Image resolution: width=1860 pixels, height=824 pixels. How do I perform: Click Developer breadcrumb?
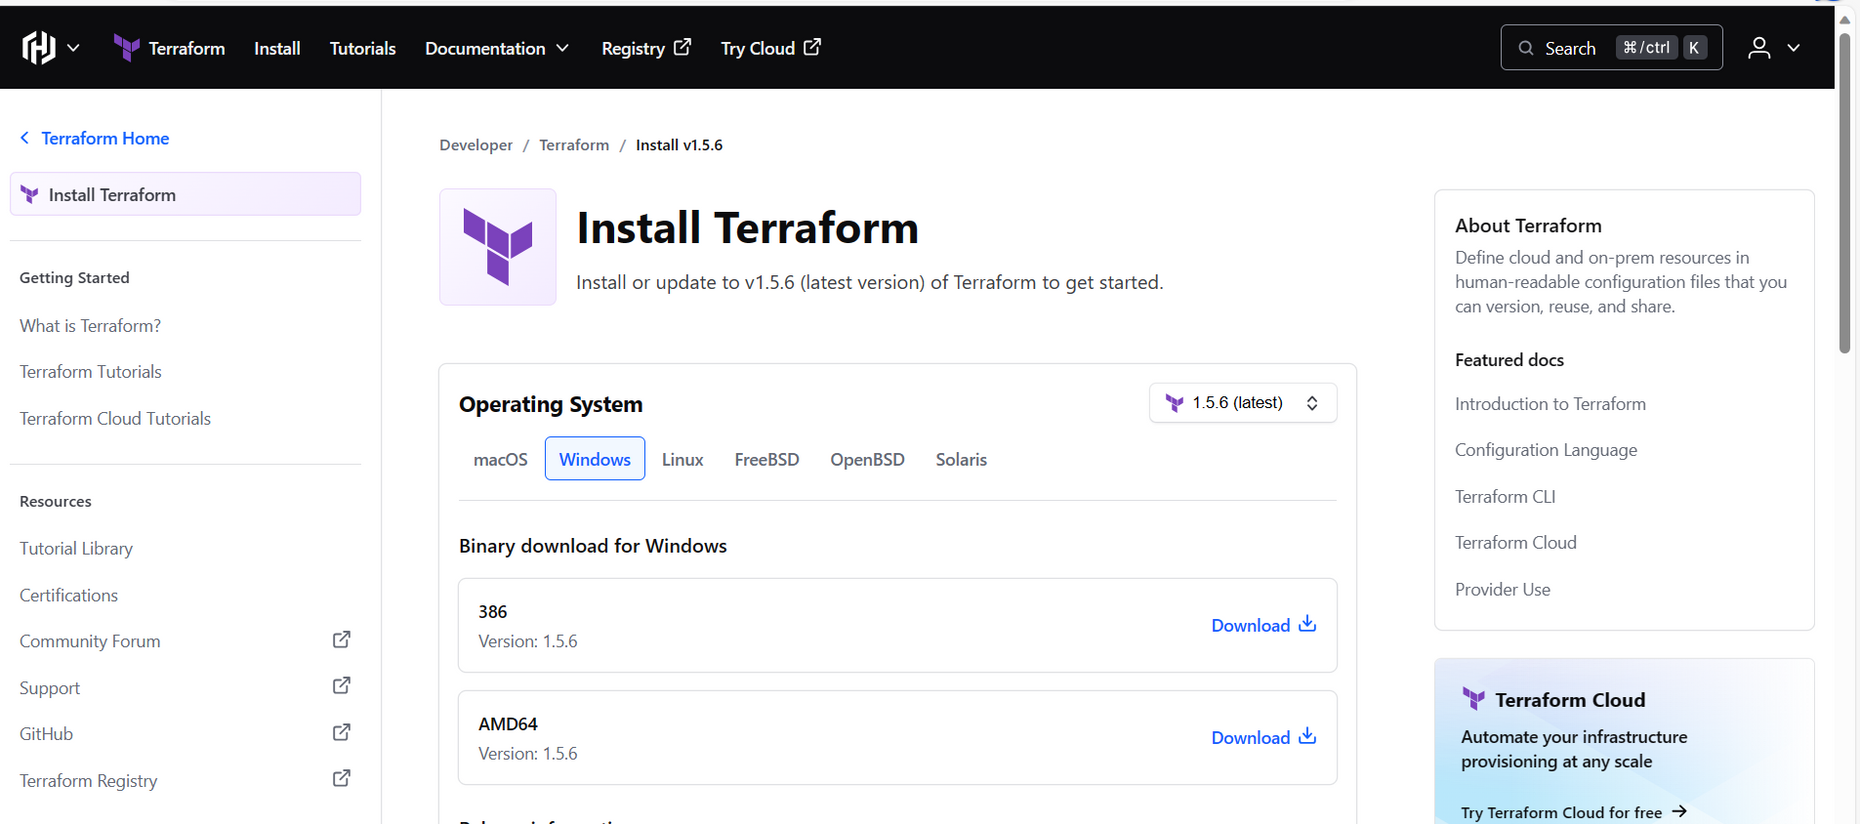476,145
